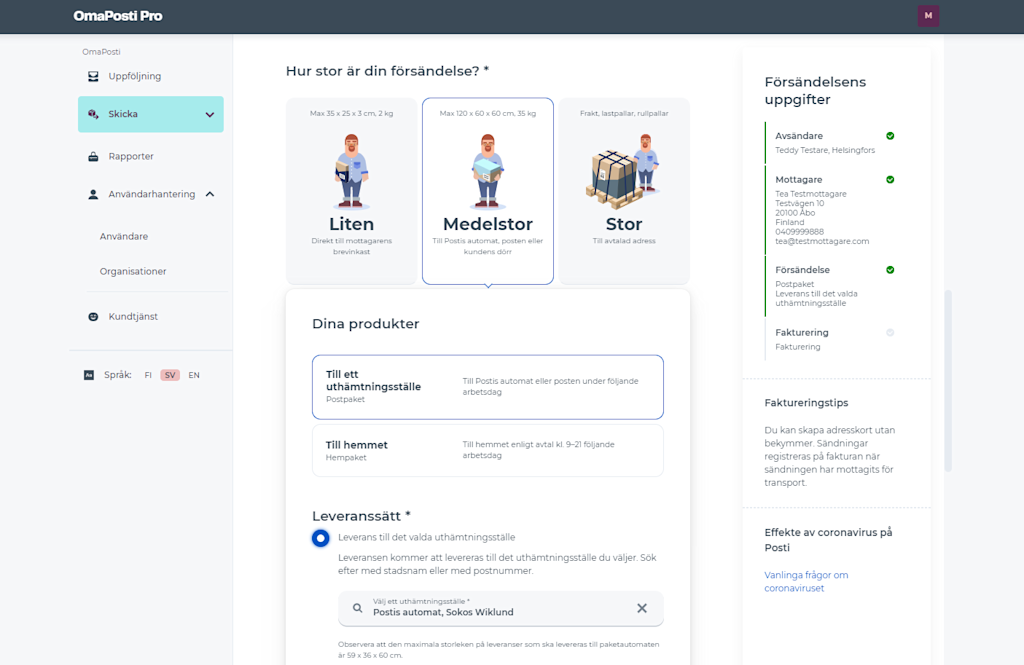Focus the Välj ett uthämtningsställe field

tap(501, 608)
